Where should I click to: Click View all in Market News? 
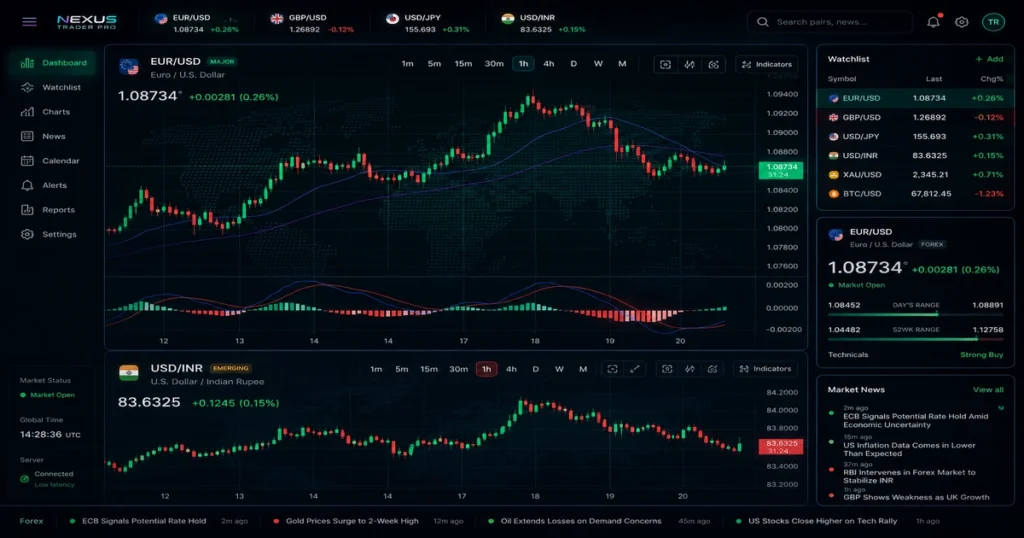(x=988, y=390)
